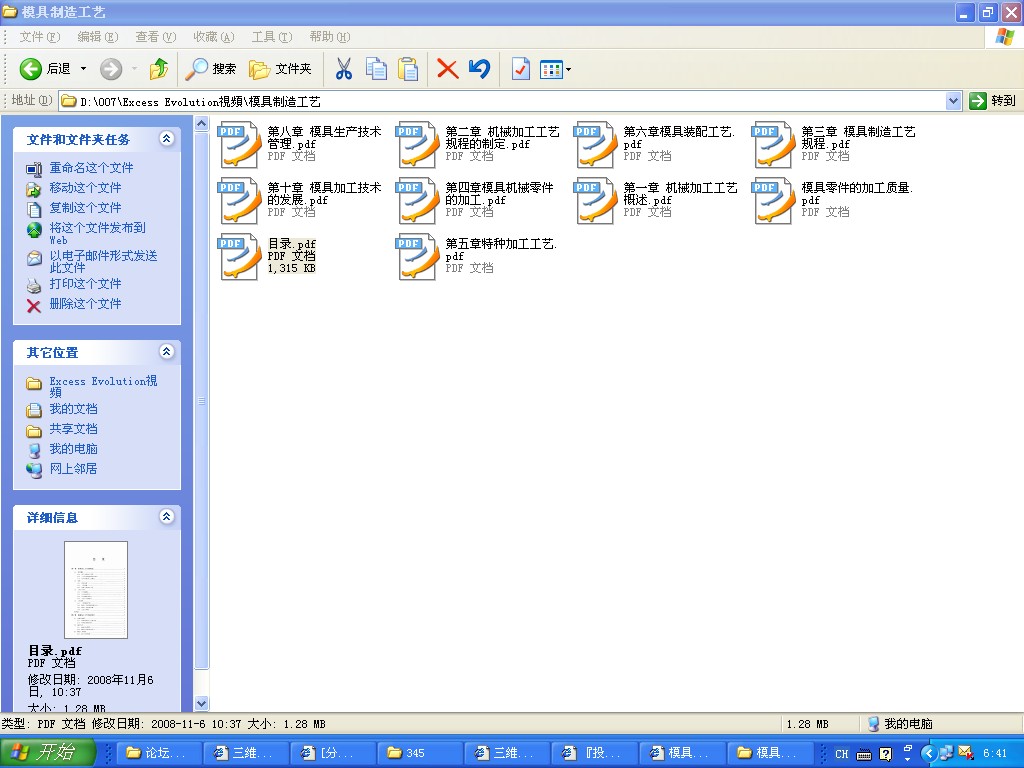Open the Views dropdown button
This screenshot has width=1024, height=768.
555,69
